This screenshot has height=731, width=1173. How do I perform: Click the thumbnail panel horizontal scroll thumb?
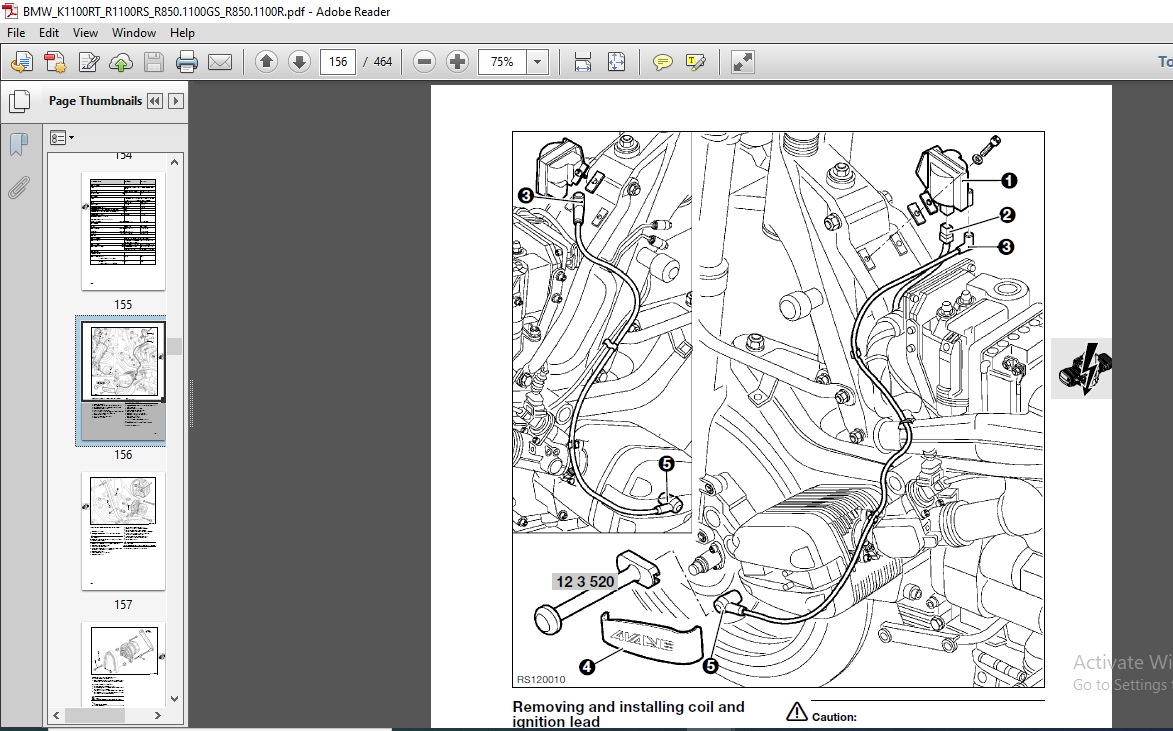click(94, 715)
